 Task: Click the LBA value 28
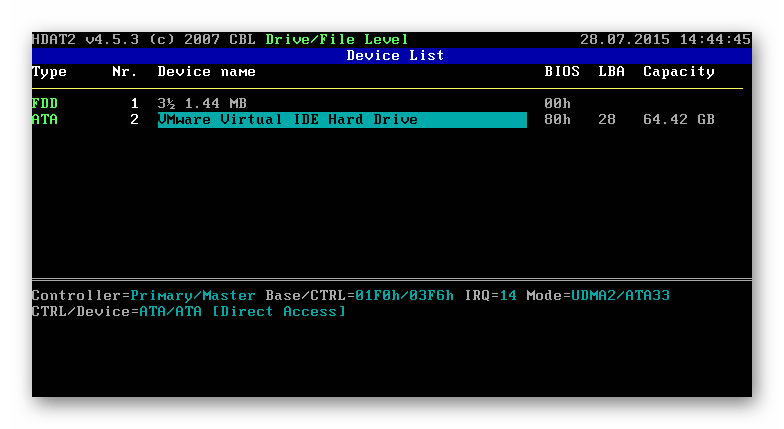[607, 120]
